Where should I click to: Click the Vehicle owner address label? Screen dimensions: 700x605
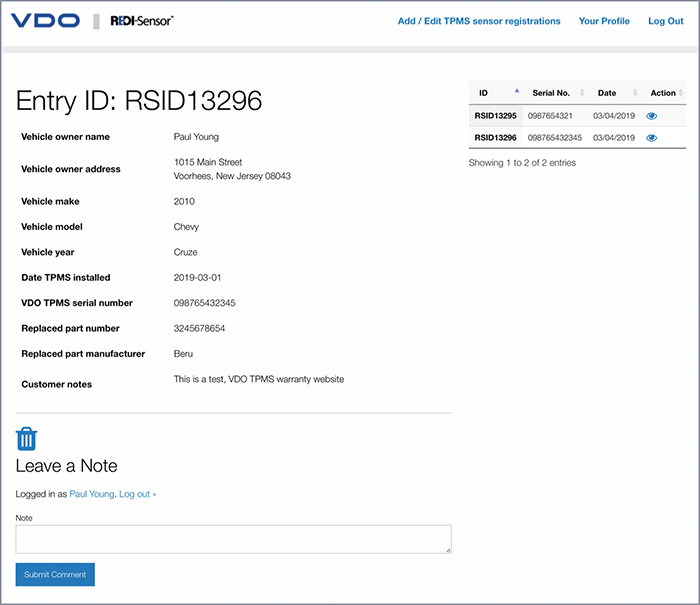[x=71, y=169]
